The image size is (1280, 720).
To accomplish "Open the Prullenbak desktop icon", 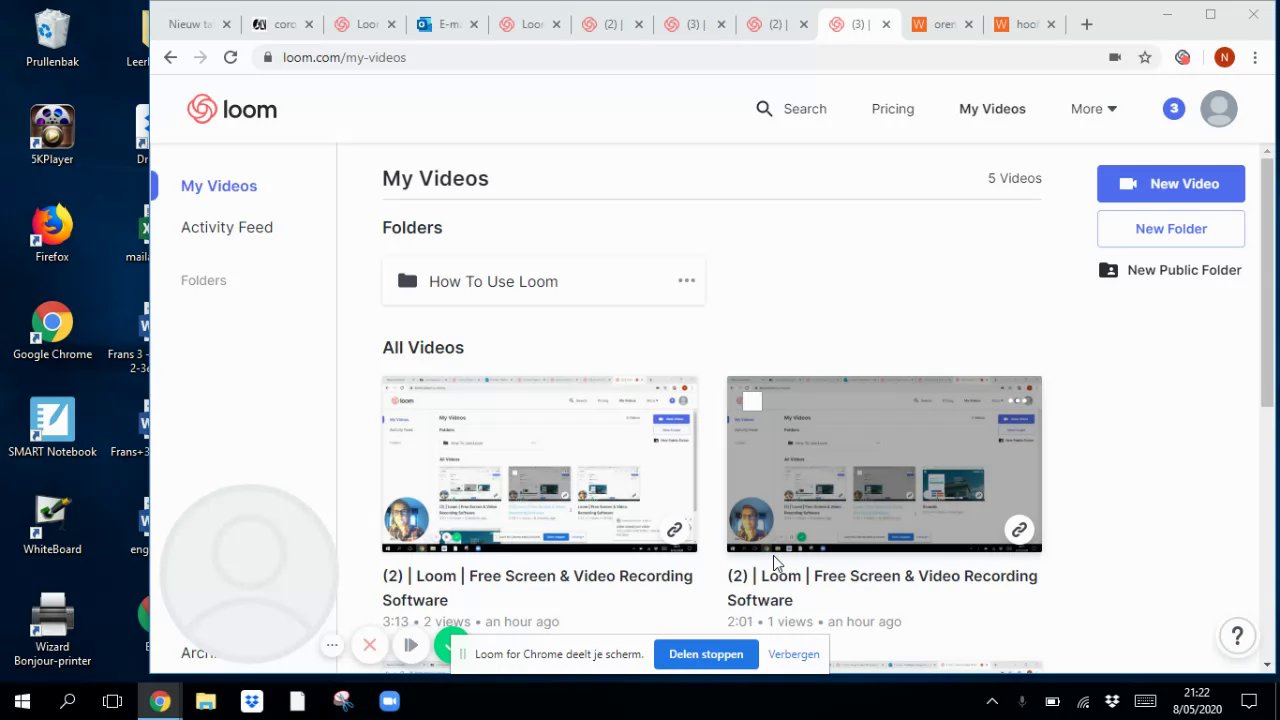I will coord(52,38).
